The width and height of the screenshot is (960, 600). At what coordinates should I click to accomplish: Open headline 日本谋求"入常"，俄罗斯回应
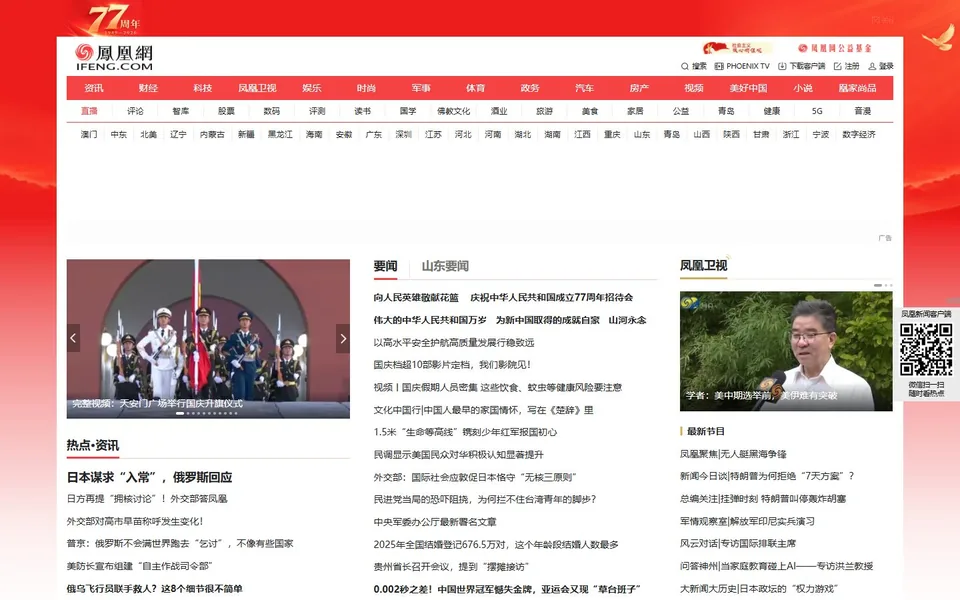(149, 477)
